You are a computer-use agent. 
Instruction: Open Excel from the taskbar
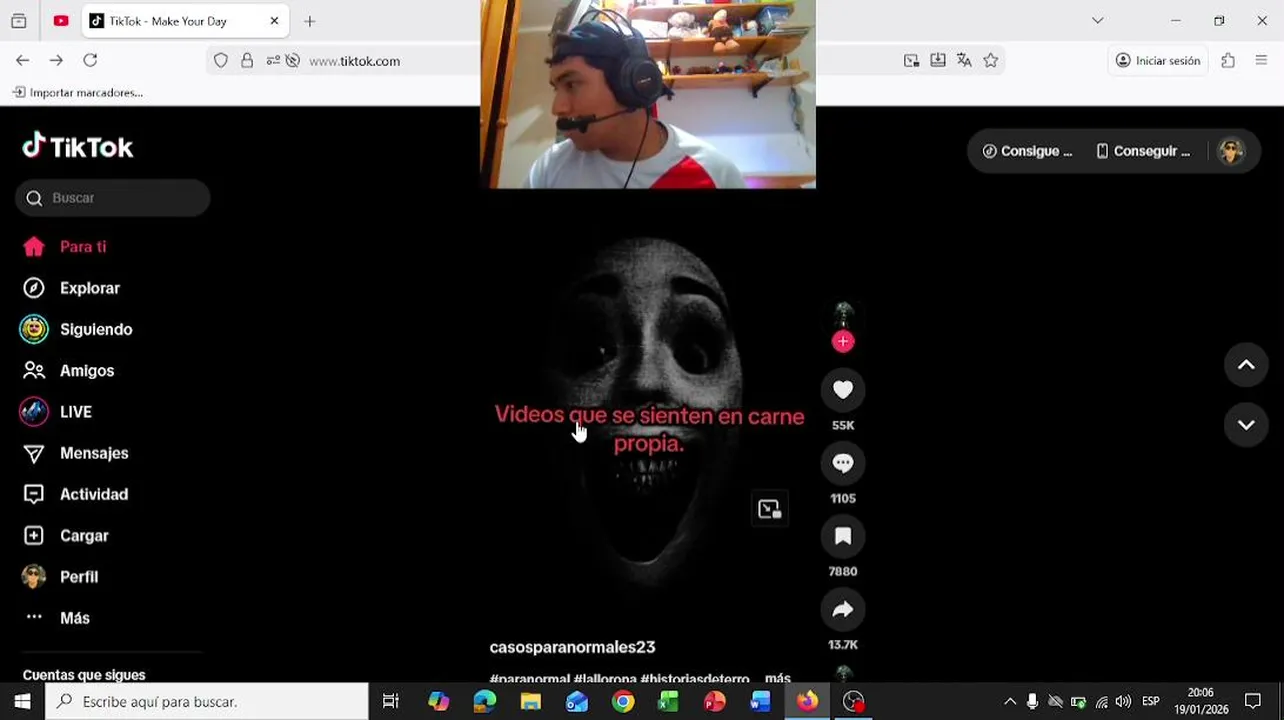pyautogui.click(x=668, y=701)
